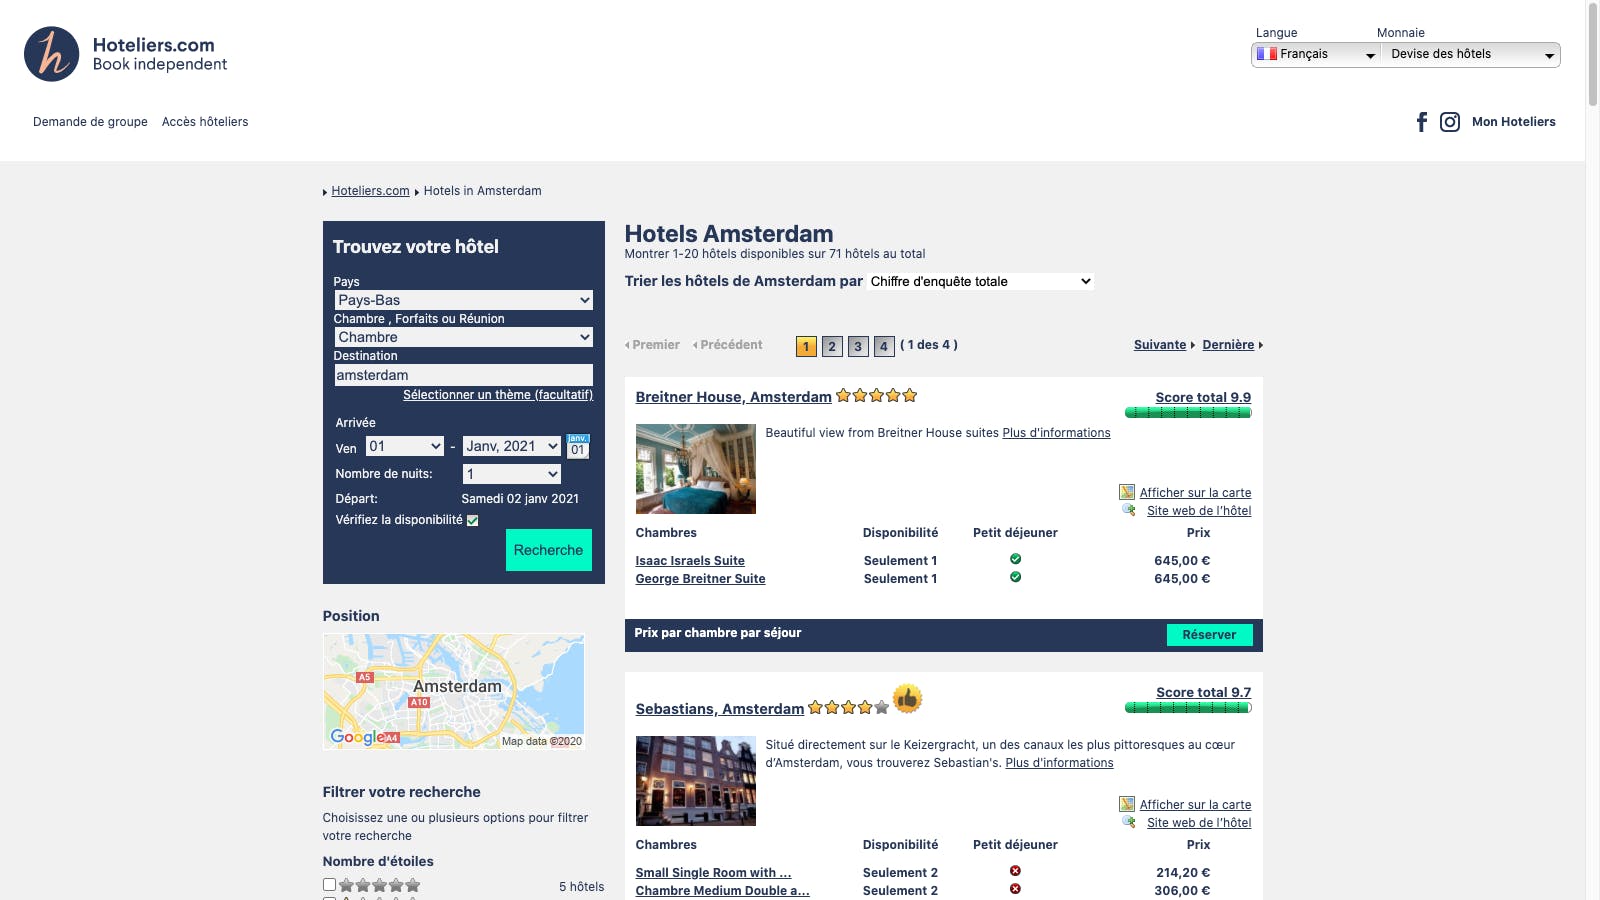Click breakfast cross icon for Small Single Room
This screenshot has width=1600, height=900.
(1015, 871)
